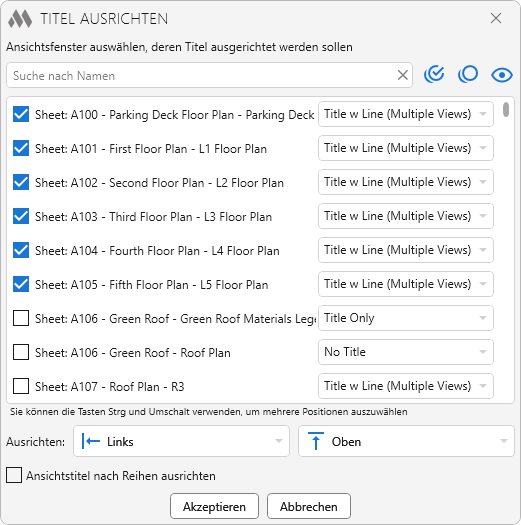Screen dimensions: 521x525
Task: Open title type dropdown for Sheet A101
Action: click(406, 148)
